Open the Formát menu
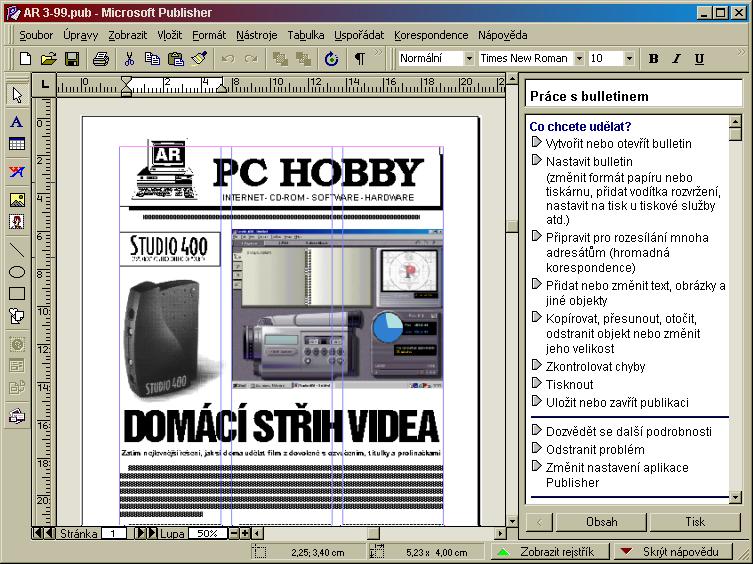 [x=209, y=35]
